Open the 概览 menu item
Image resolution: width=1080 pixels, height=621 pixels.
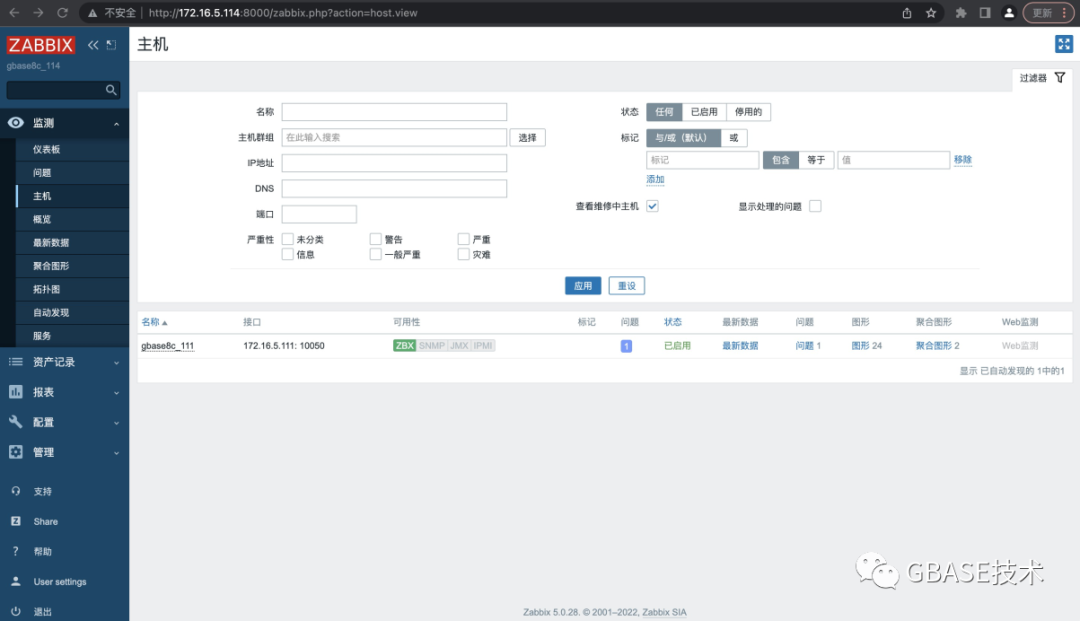point(72,219)
